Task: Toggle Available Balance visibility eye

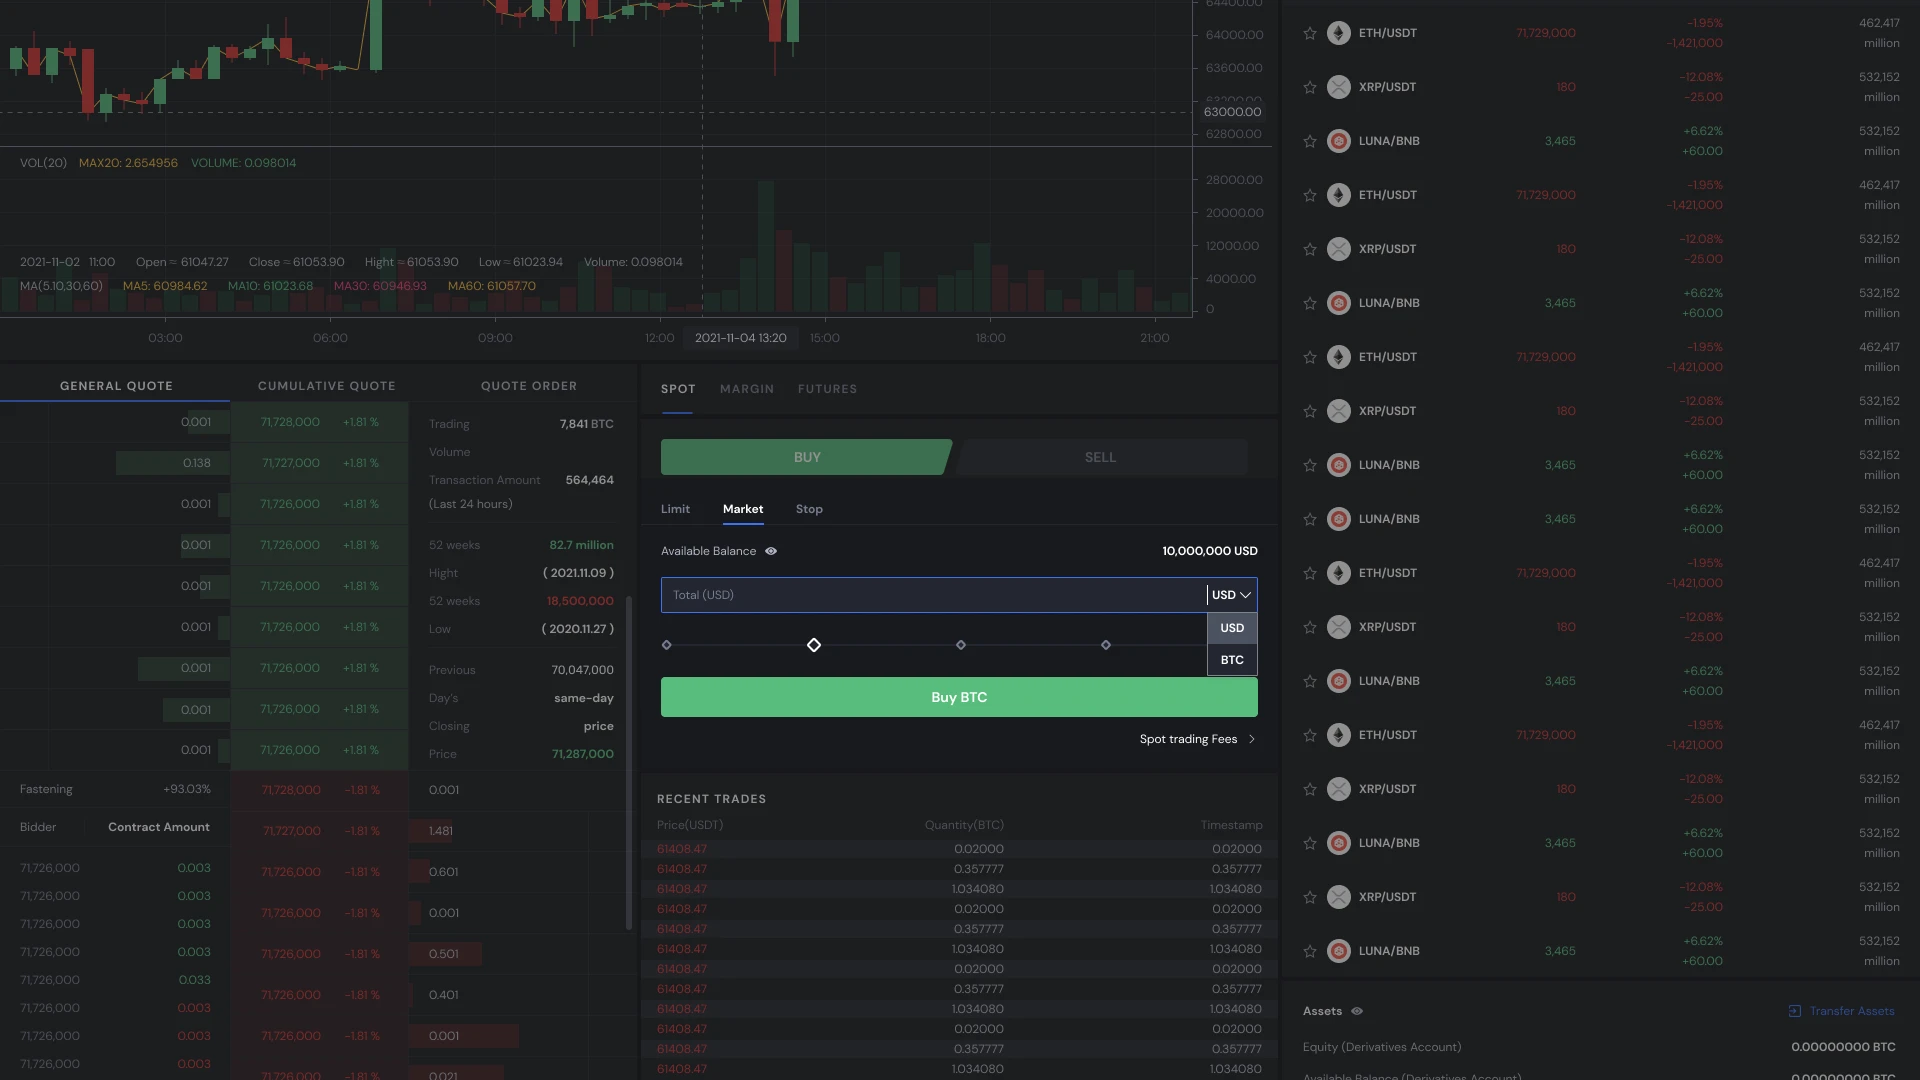Action: click(x=771, y=551)
